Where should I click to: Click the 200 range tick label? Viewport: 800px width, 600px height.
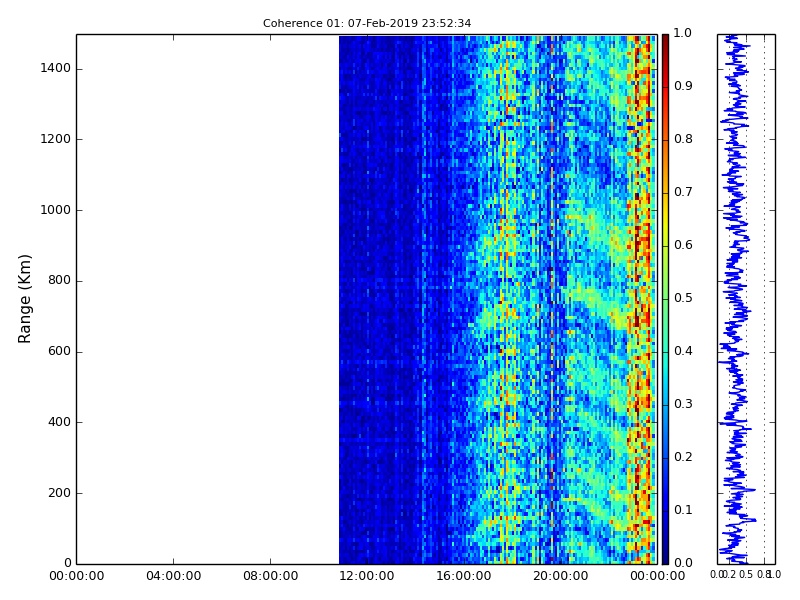pyautogui.click(x=59, y=493)
